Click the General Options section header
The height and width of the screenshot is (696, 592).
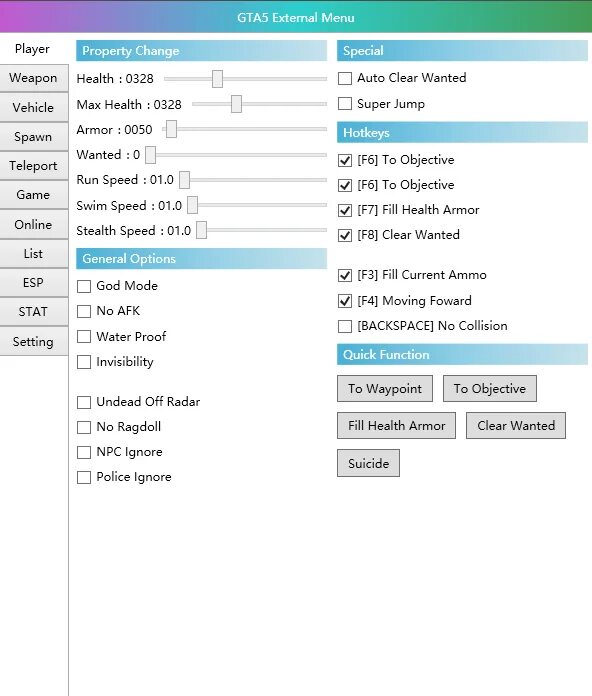201,259
